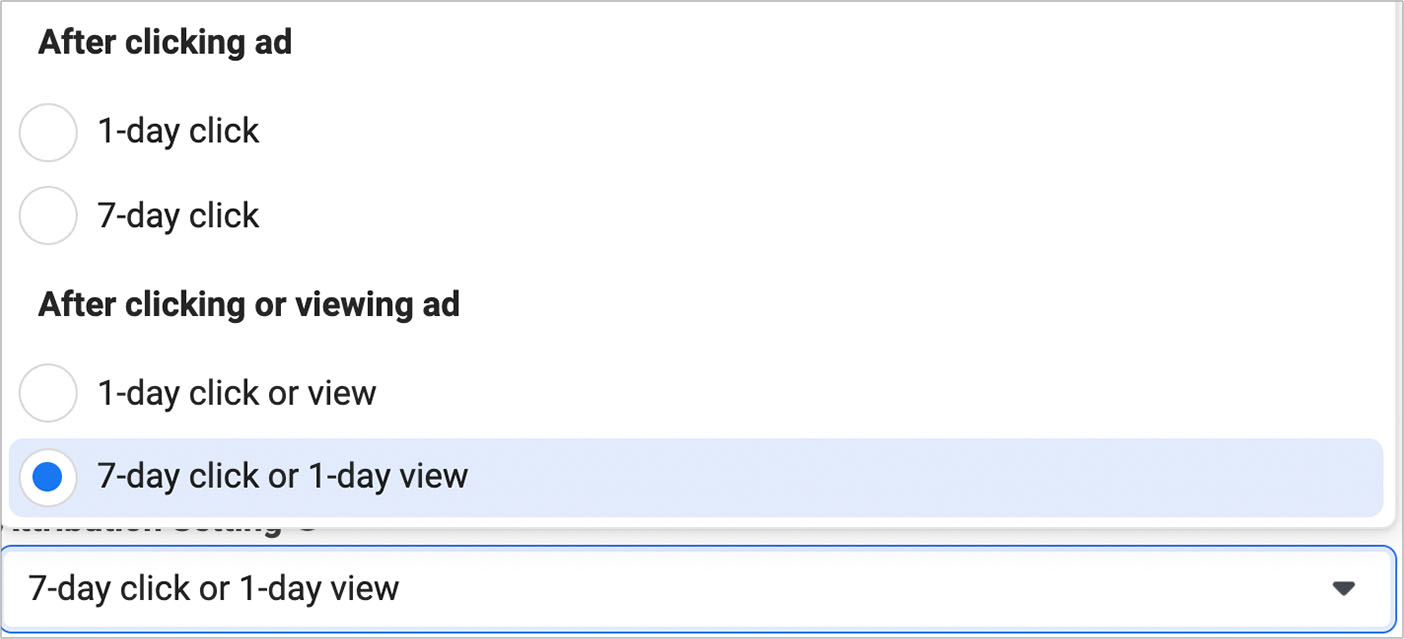Choose the 7-day click radio circle
Image resolution: width=1404 pixels, height=639 pixels.
48,215
